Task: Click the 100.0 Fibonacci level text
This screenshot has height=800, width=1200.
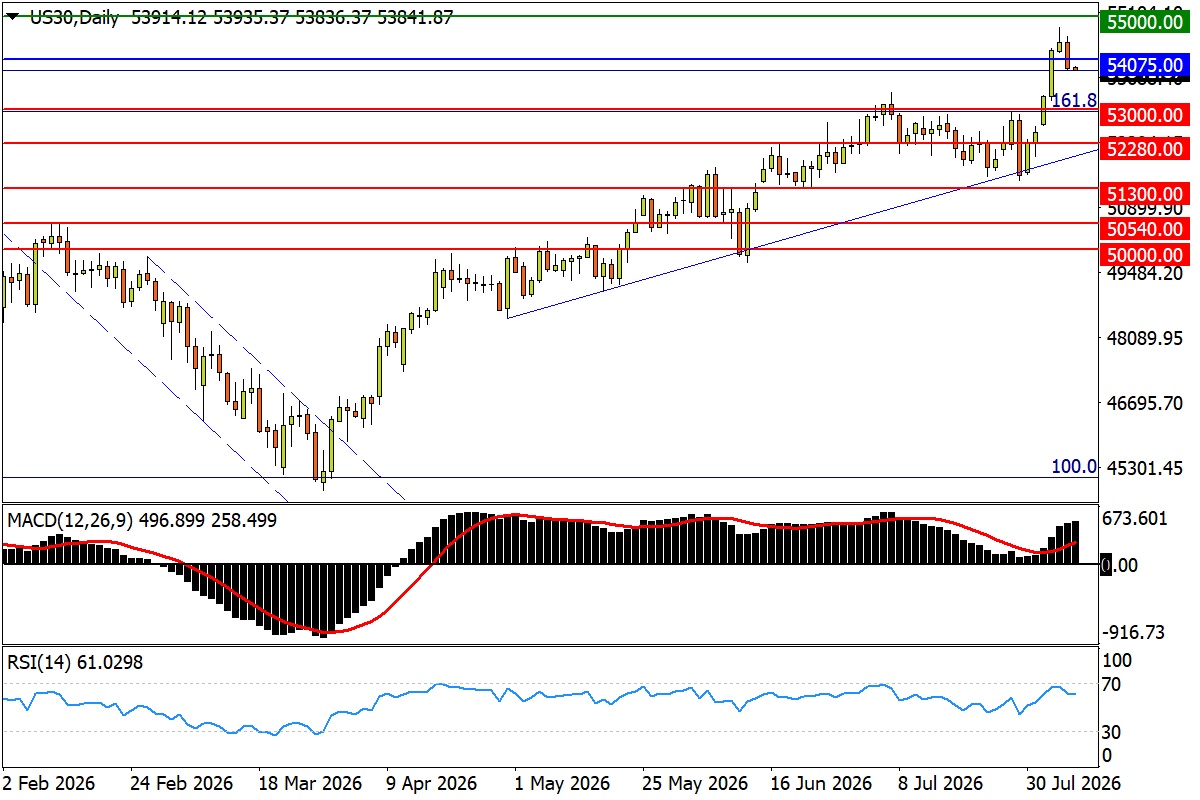Action: [x=1075, y=467]
